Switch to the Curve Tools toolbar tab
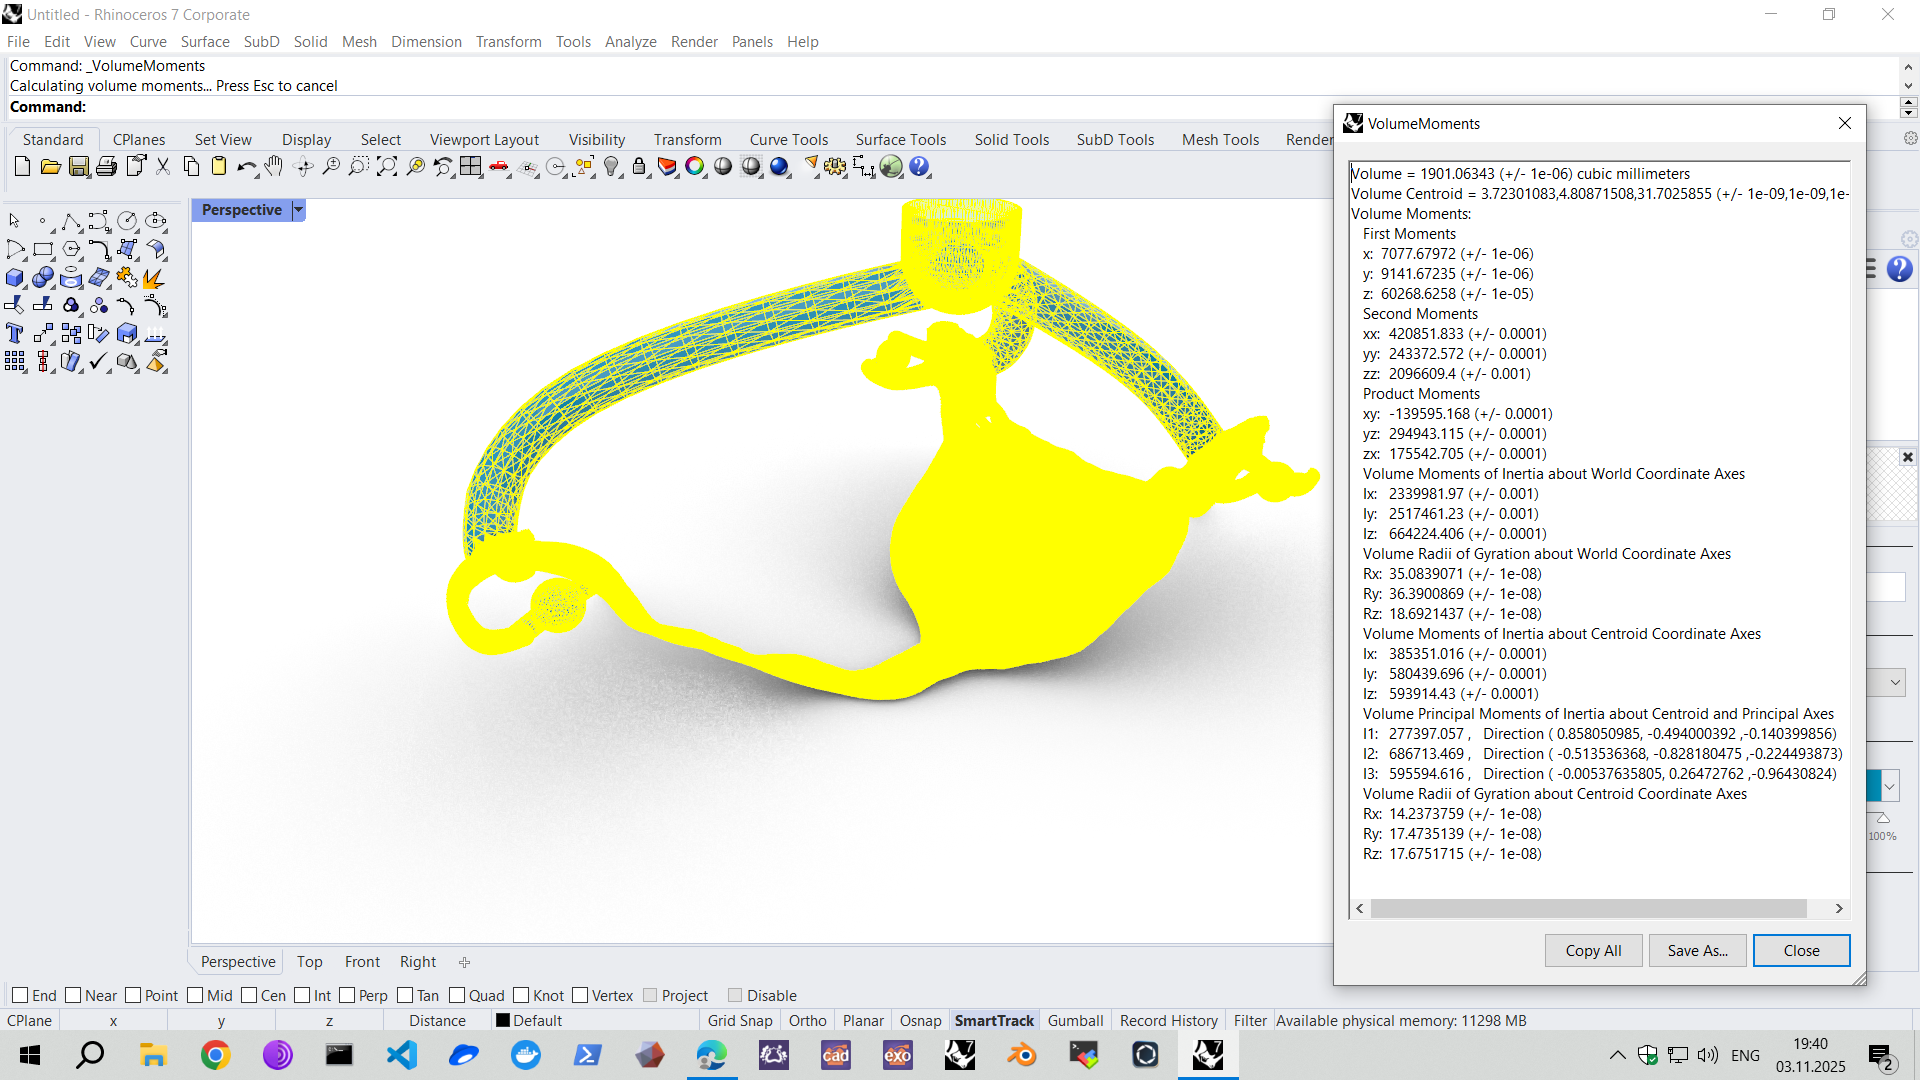Viewport: 1920px width, 1080px height. tap(789, 139)
